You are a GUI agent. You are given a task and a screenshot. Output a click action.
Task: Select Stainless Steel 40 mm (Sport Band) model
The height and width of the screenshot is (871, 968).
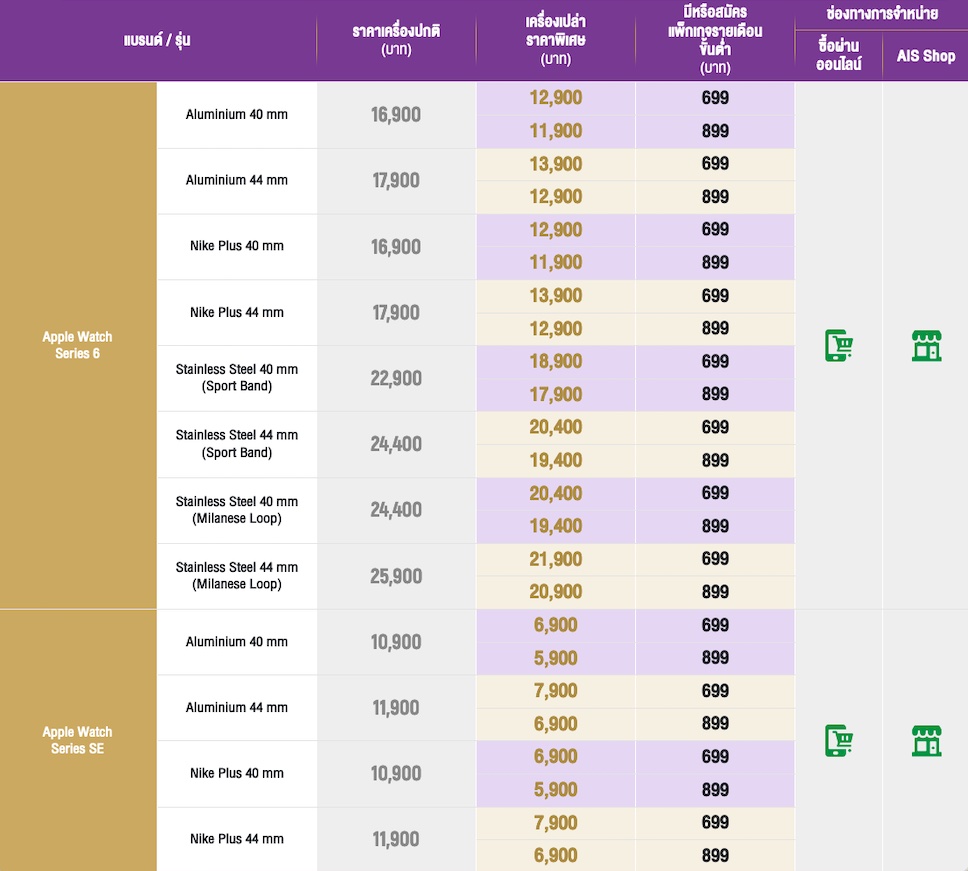tap(237, 378)
